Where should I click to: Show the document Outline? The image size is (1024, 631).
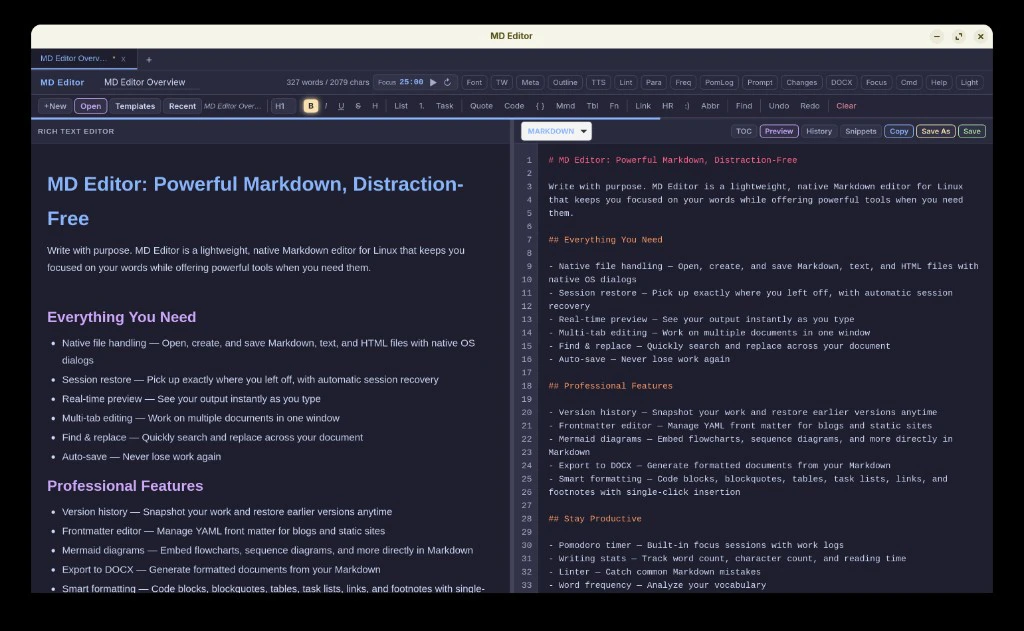565,82
